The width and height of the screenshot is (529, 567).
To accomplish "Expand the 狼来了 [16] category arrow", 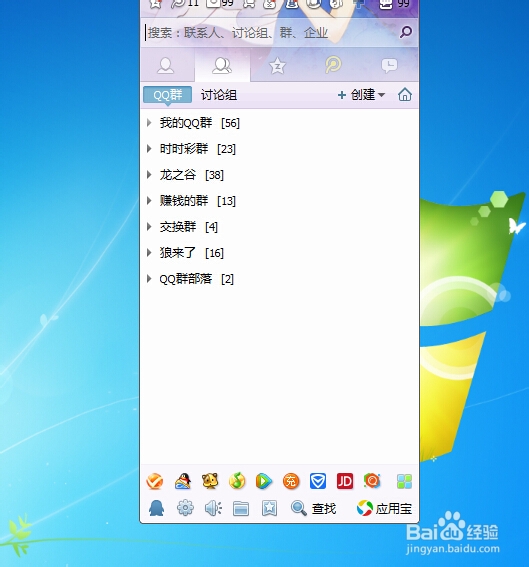I will 149,253.
